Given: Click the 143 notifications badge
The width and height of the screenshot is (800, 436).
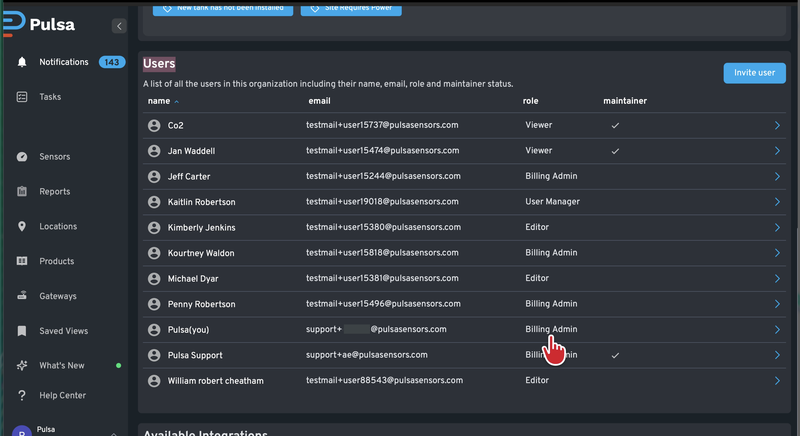Looking at the screenshot, I should [112, 62].
